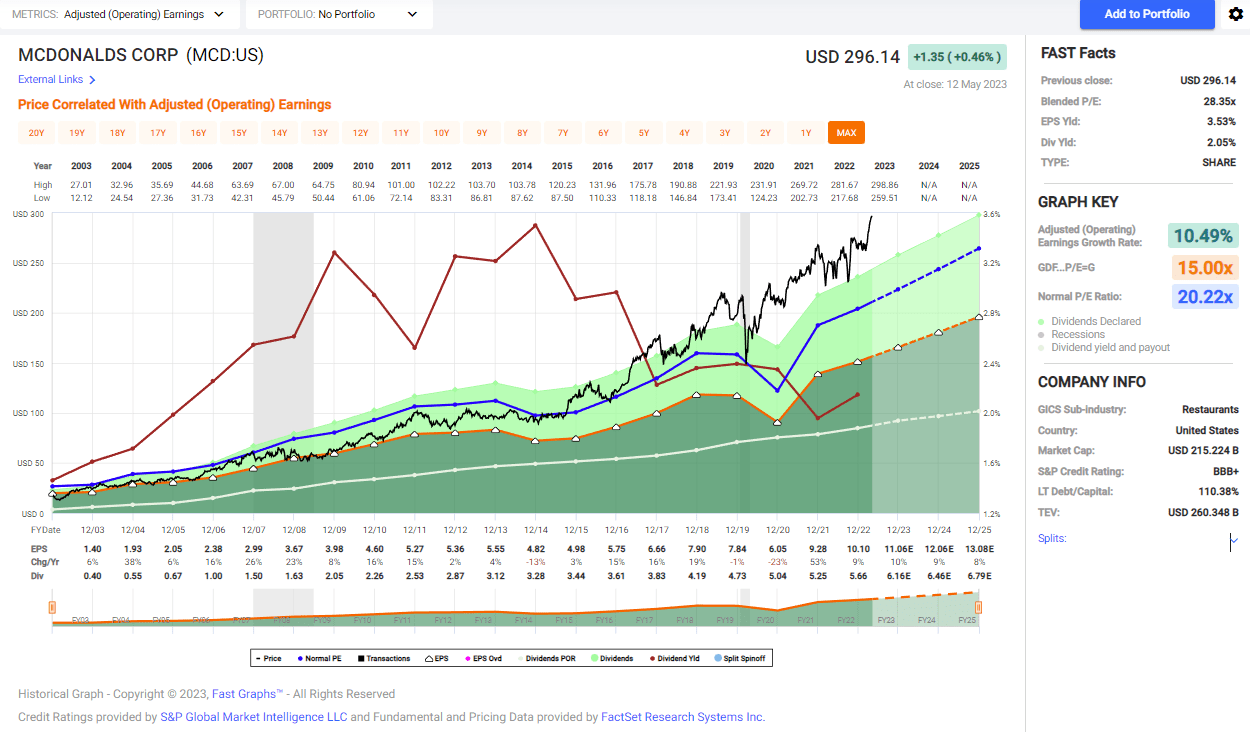Select the MAX time range
Image resolution: width=1250 pixels, height=732 pixels.
click(846, 133)
